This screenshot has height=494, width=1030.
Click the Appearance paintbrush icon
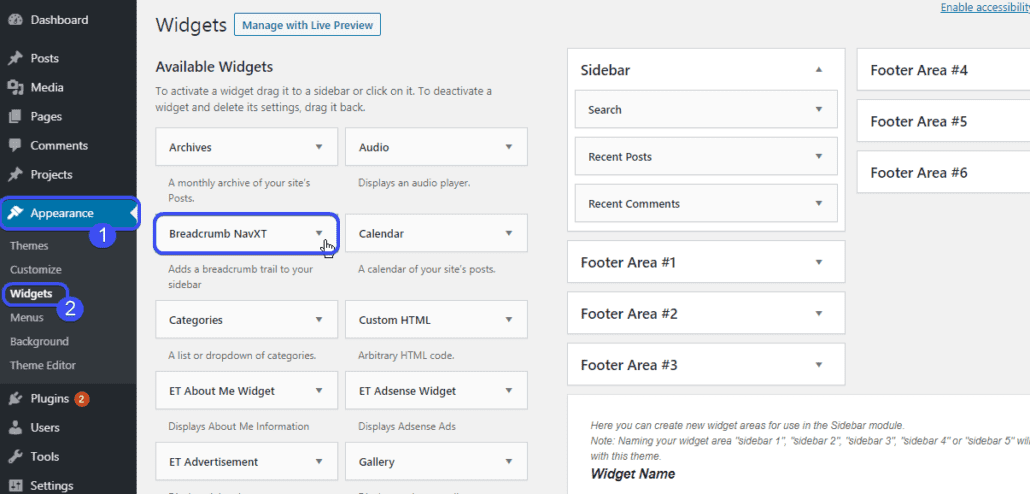[x=15, y=213]
